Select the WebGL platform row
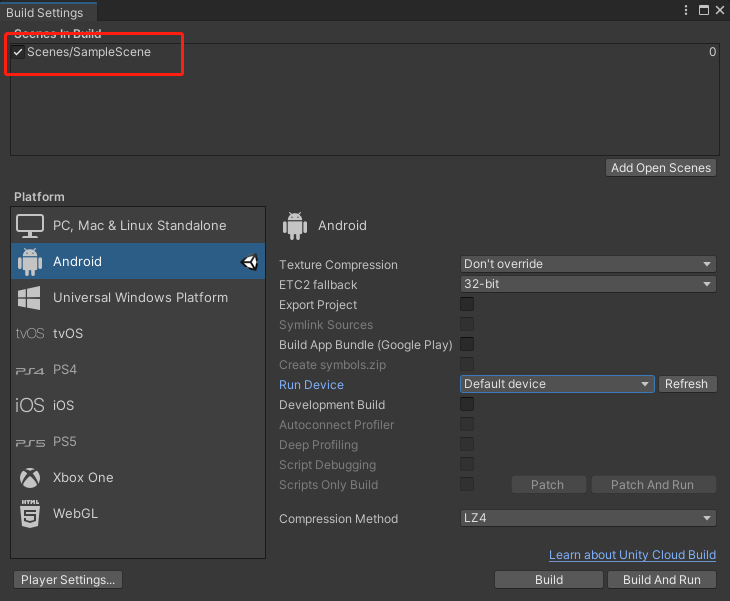Screen dimensions: 730x601 [x=138, y=513]
